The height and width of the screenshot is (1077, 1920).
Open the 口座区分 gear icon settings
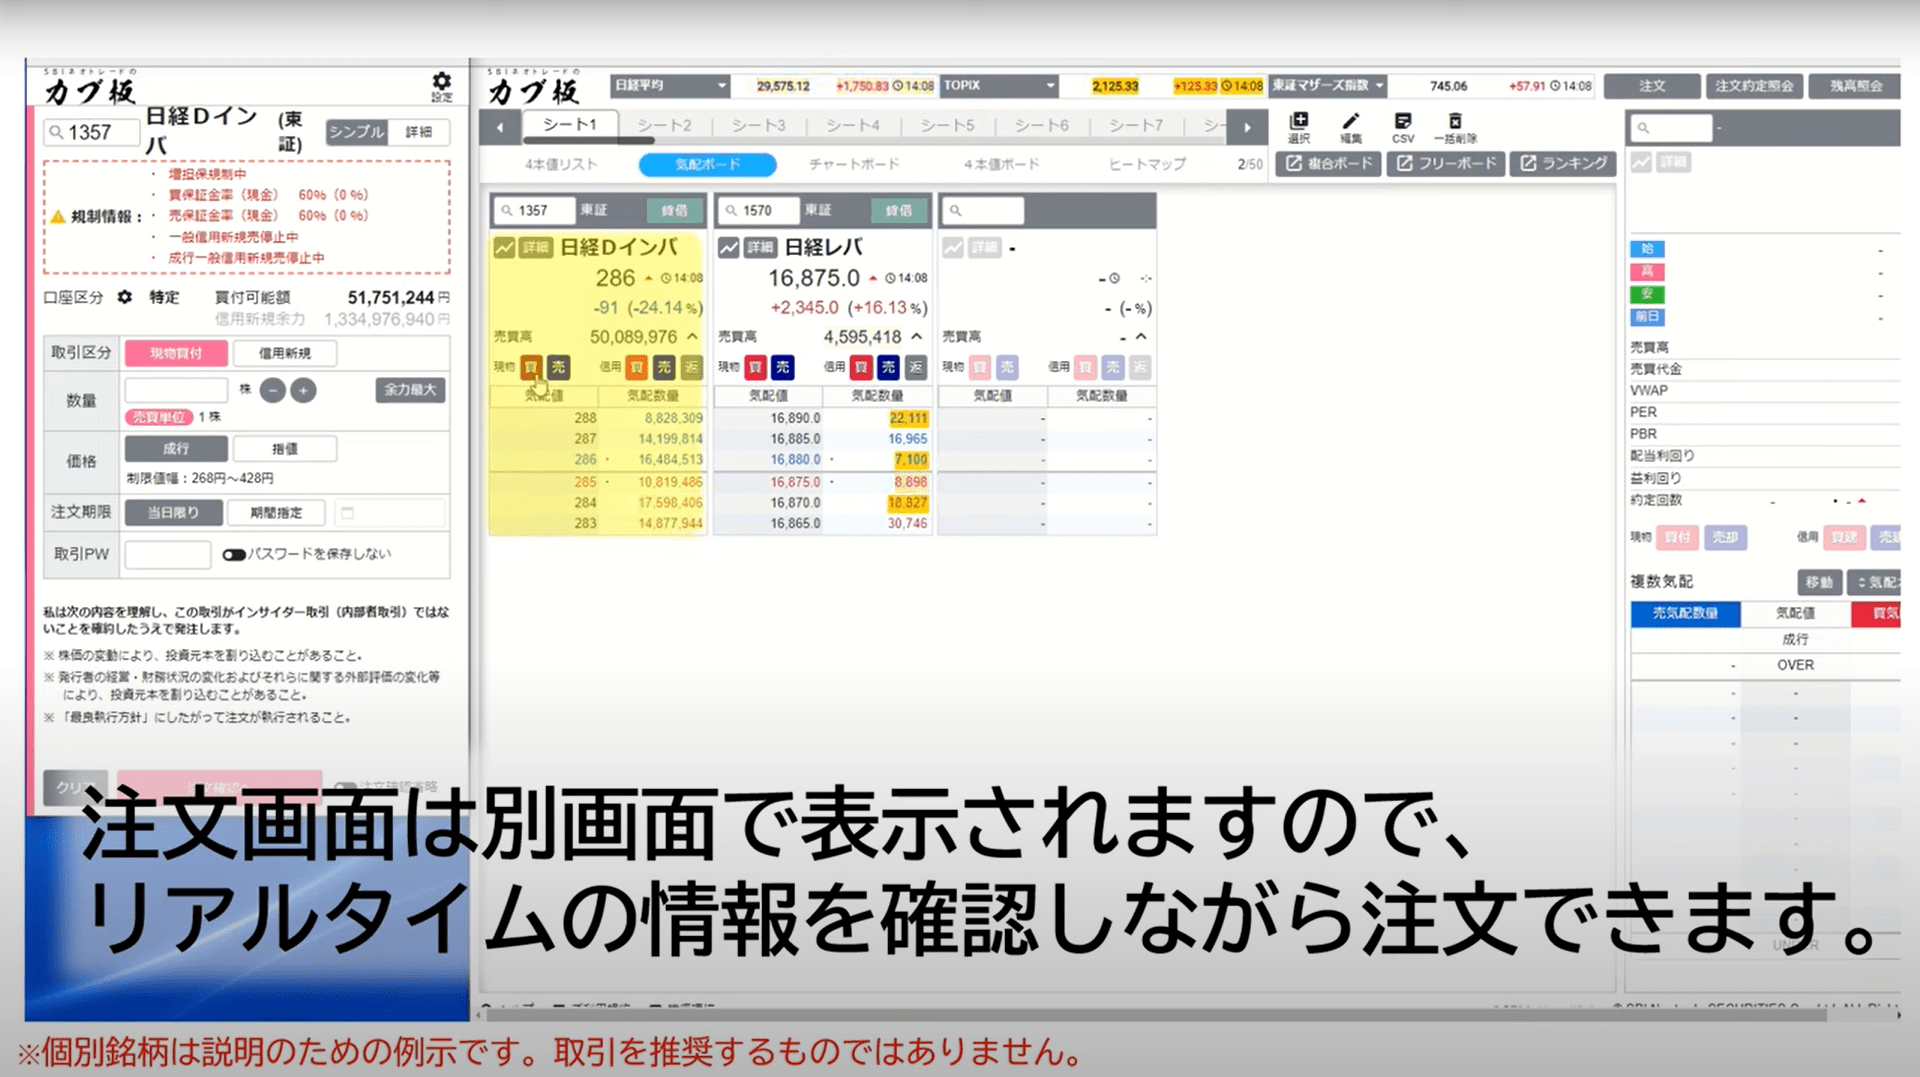pos(125,297)
